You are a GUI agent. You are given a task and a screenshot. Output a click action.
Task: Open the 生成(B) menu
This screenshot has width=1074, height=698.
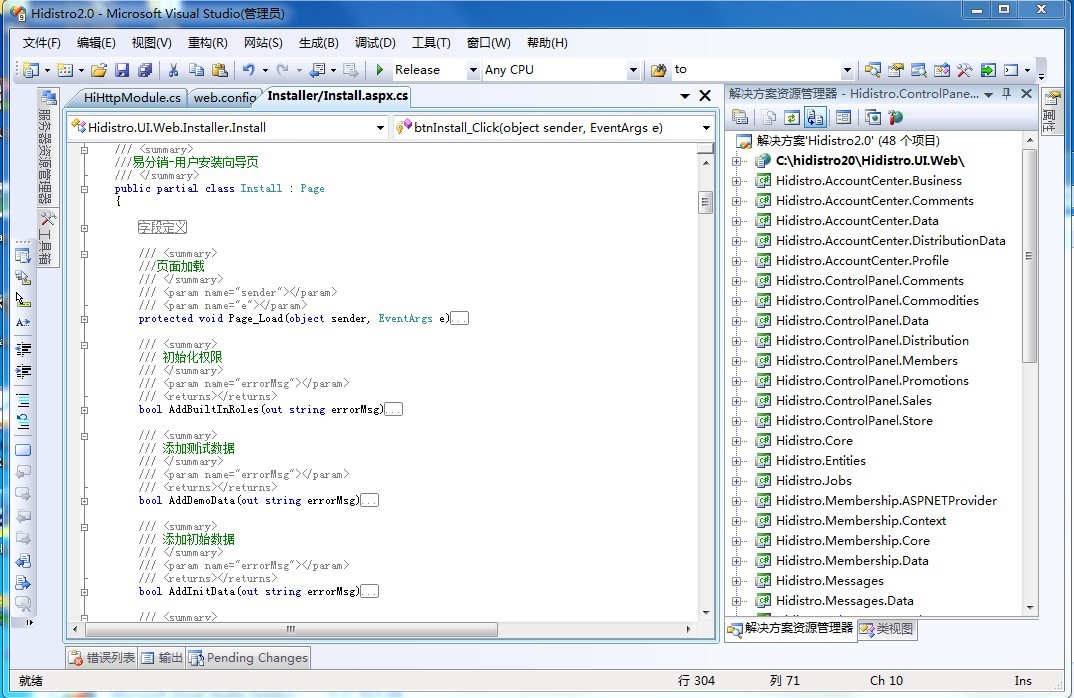click(319, 42)
